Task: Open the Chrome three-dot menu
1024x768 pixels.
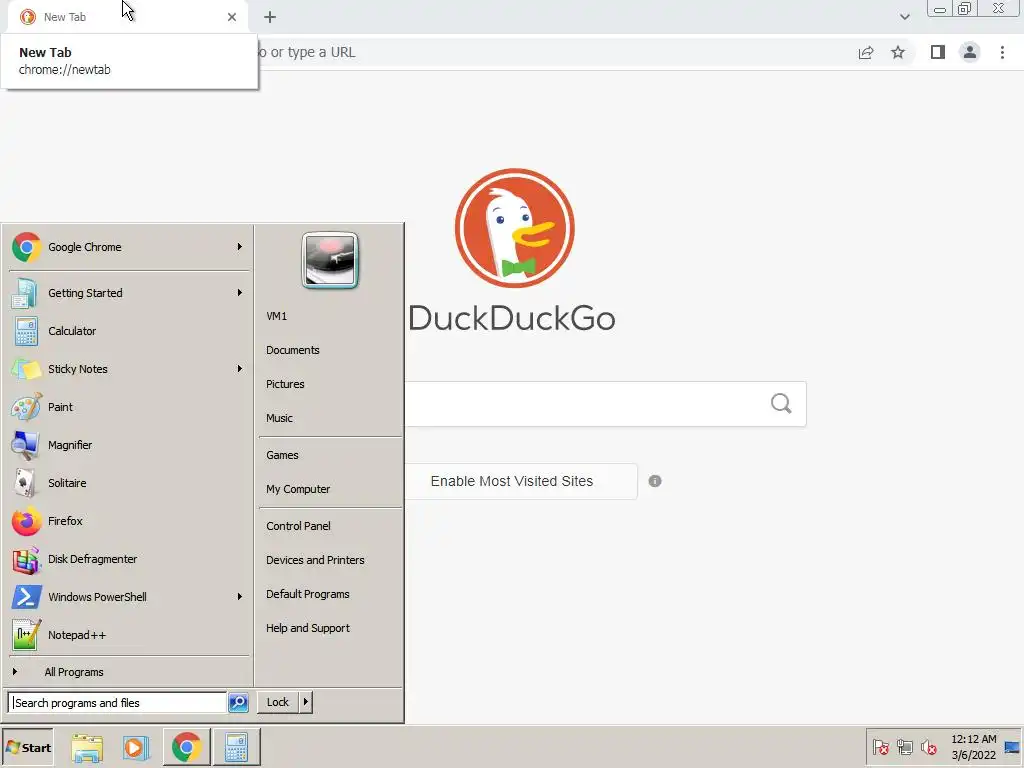Action: (1002, 52)
